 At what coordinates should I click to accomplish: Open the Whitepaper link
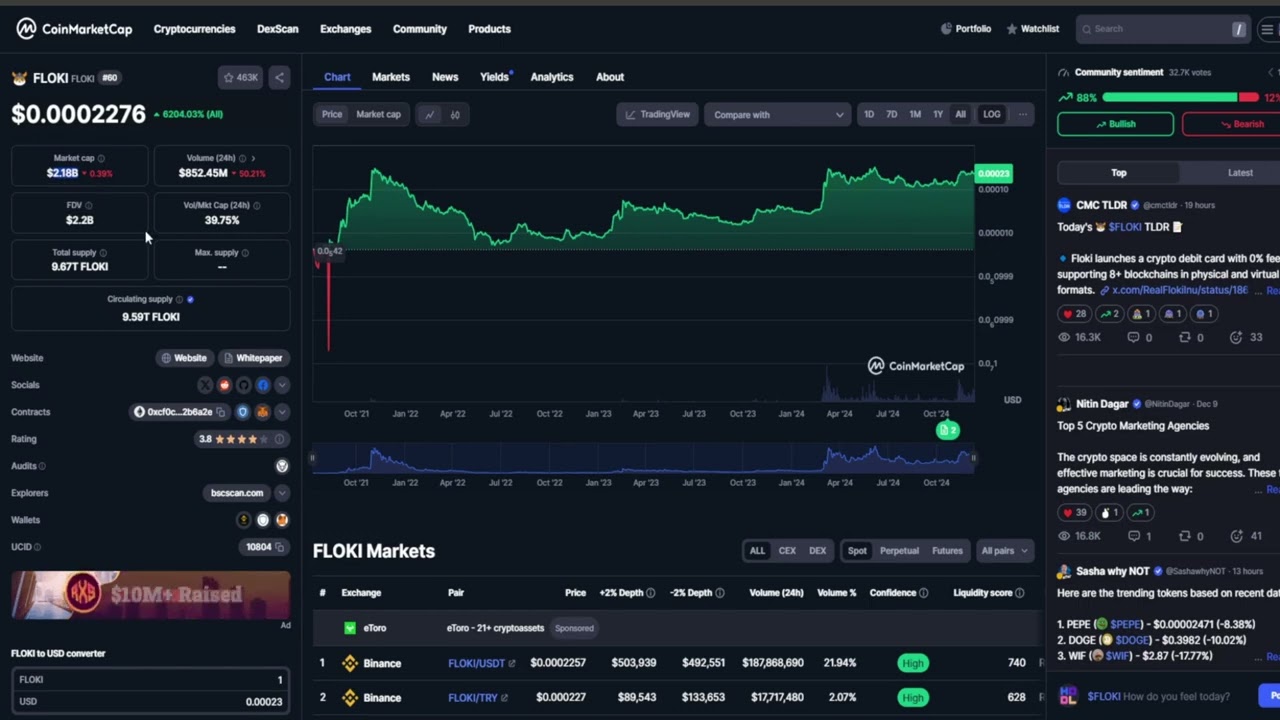point(252,358)
